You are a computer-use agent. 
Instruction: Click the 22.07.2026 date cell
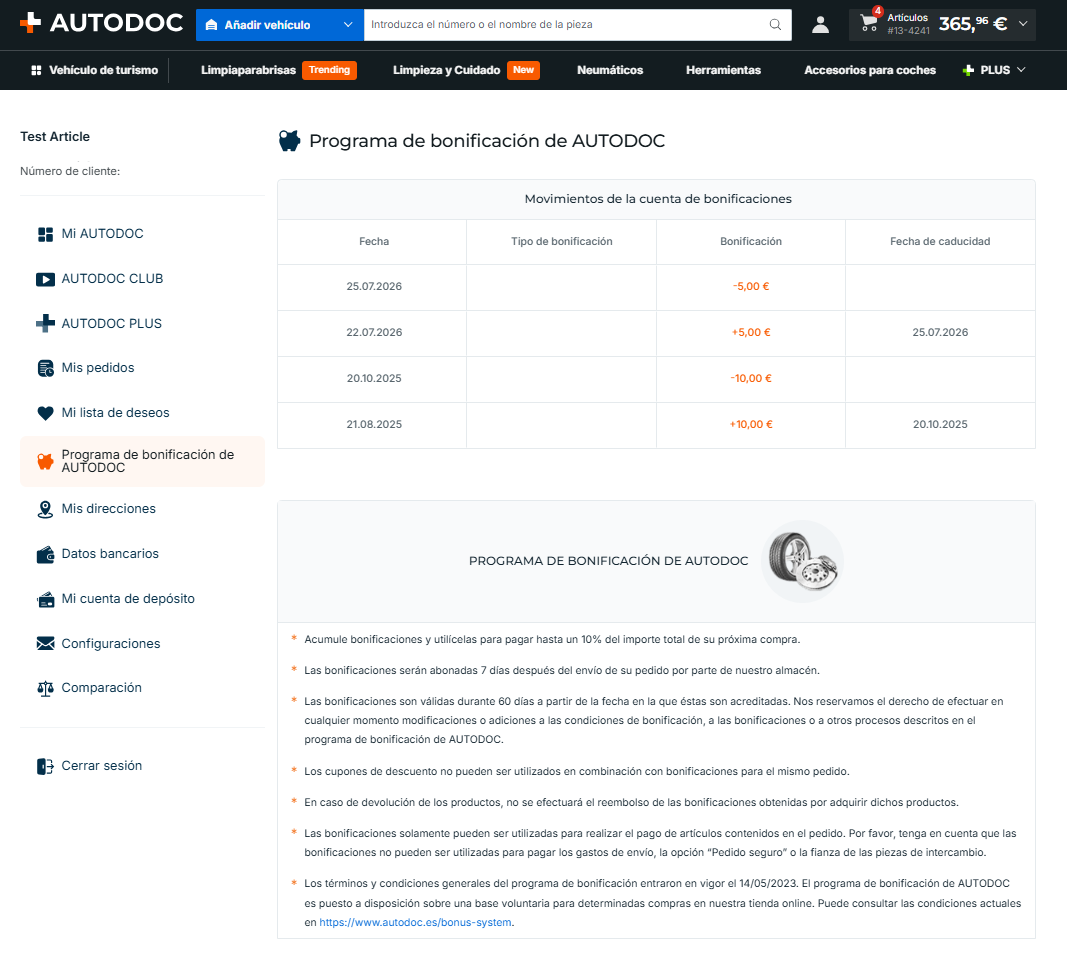pyautogui.click(x=374, y=332)
